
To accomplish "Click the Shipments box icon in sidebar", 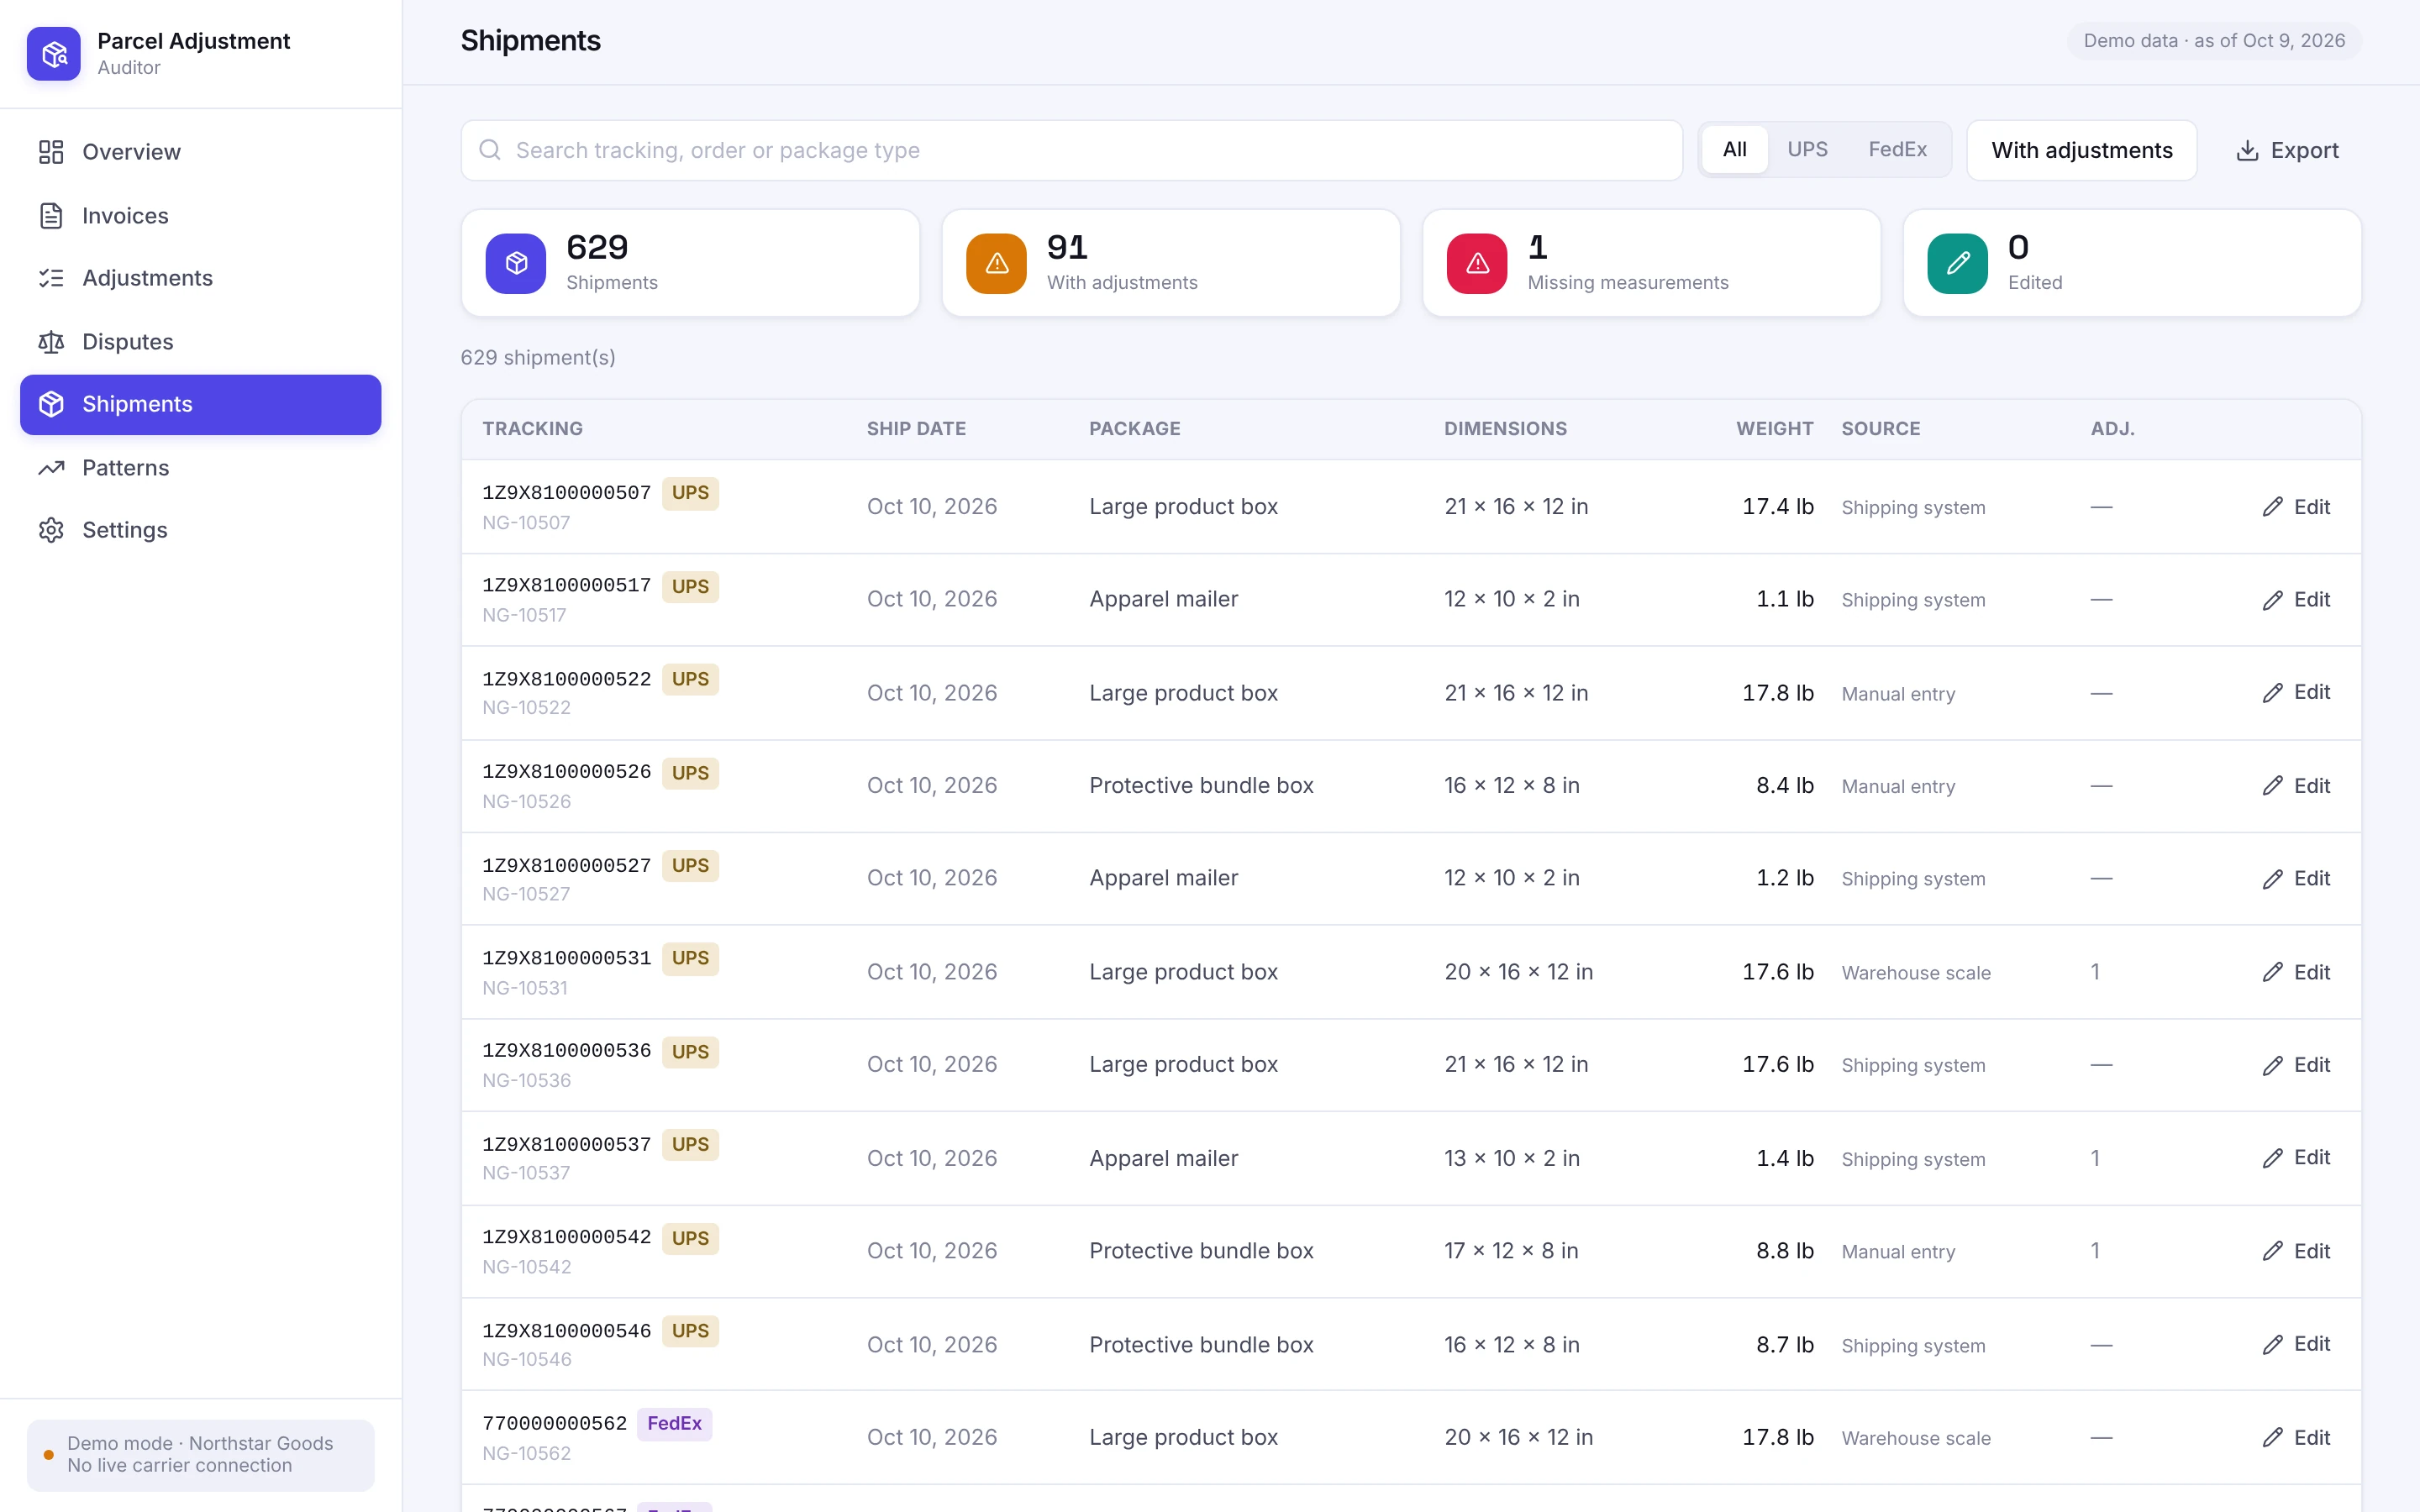I will click(x=51, y=404).
